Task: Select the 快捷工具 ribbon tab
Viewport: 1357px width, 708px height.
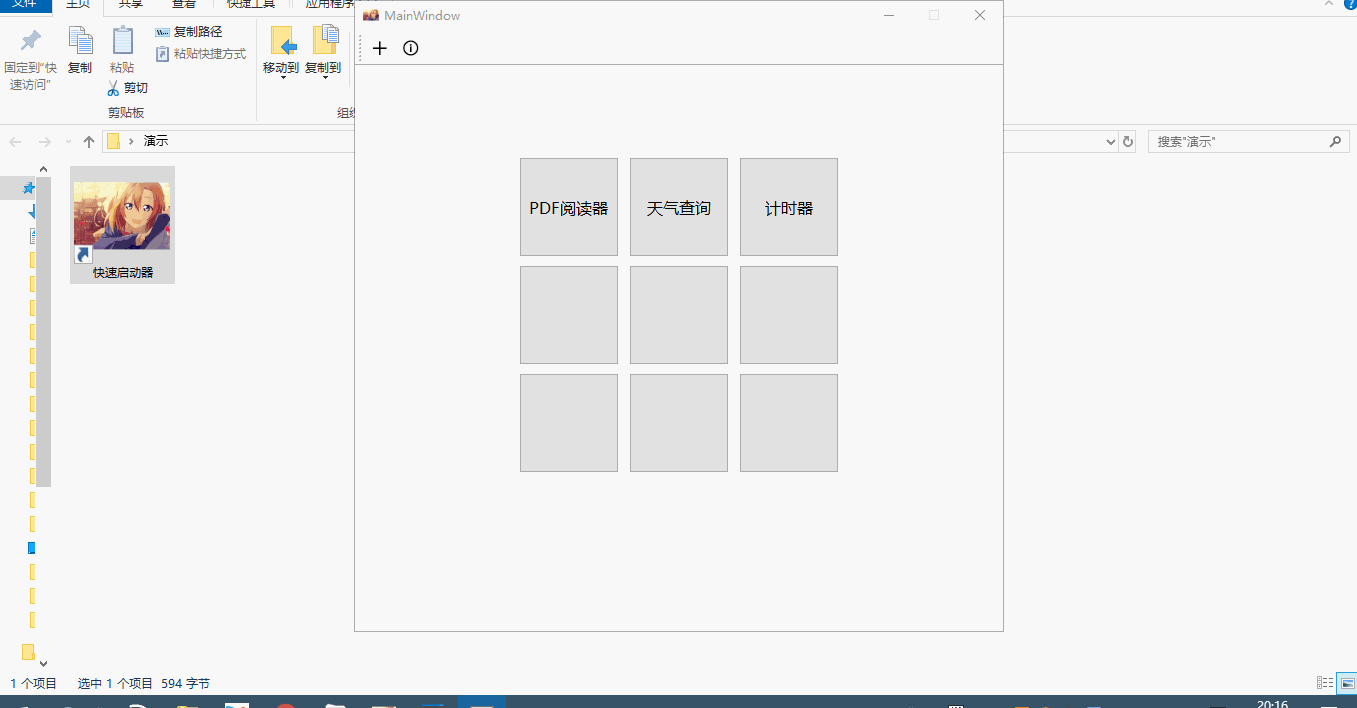Action: click(x=251, y=4)
